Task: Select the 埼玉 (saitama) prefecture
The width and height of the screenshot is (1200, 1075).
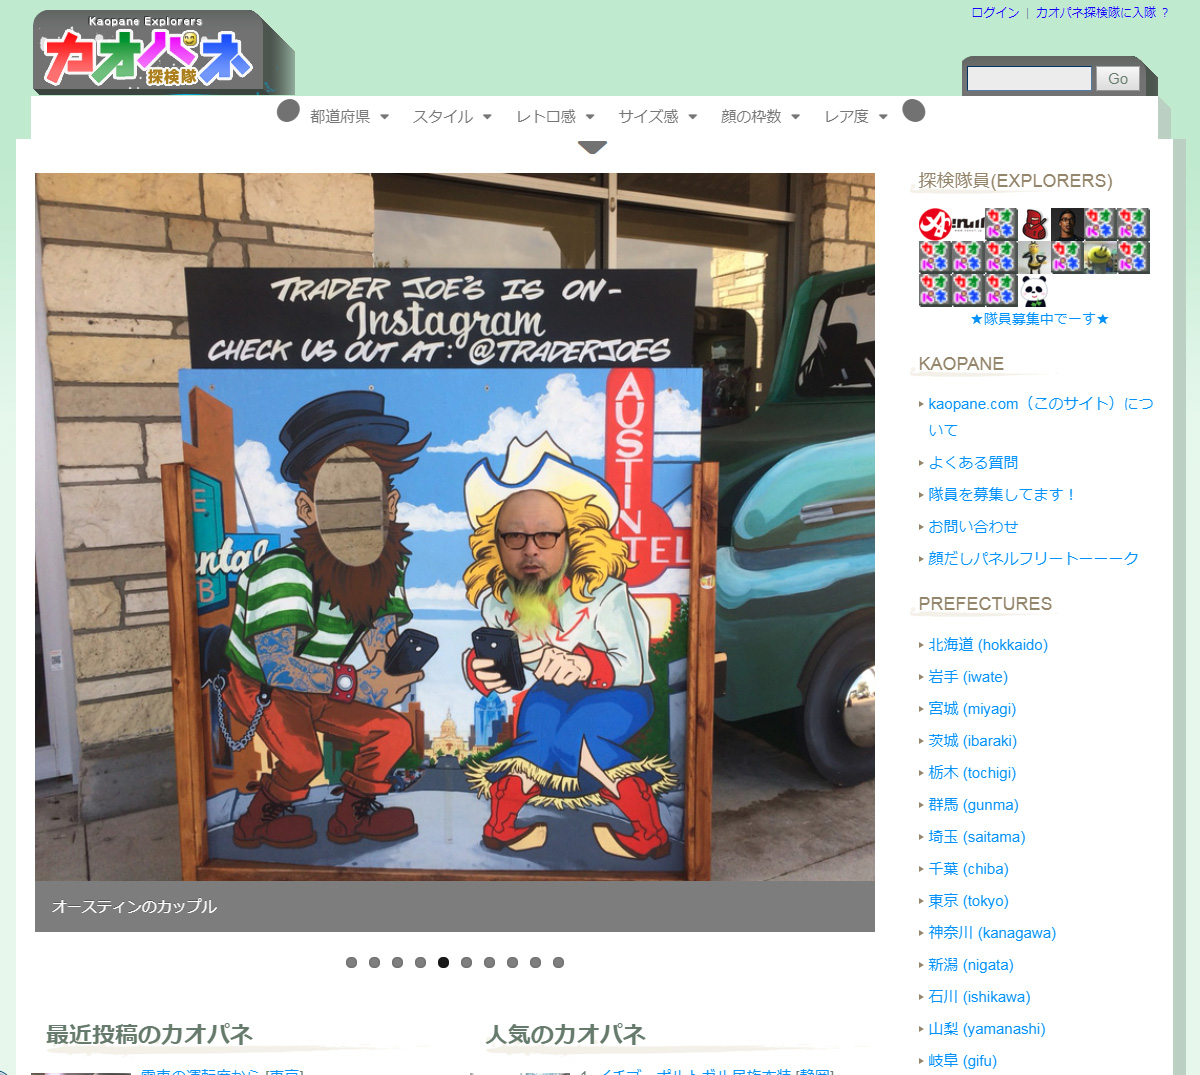Action: click(x=977, y=837)
